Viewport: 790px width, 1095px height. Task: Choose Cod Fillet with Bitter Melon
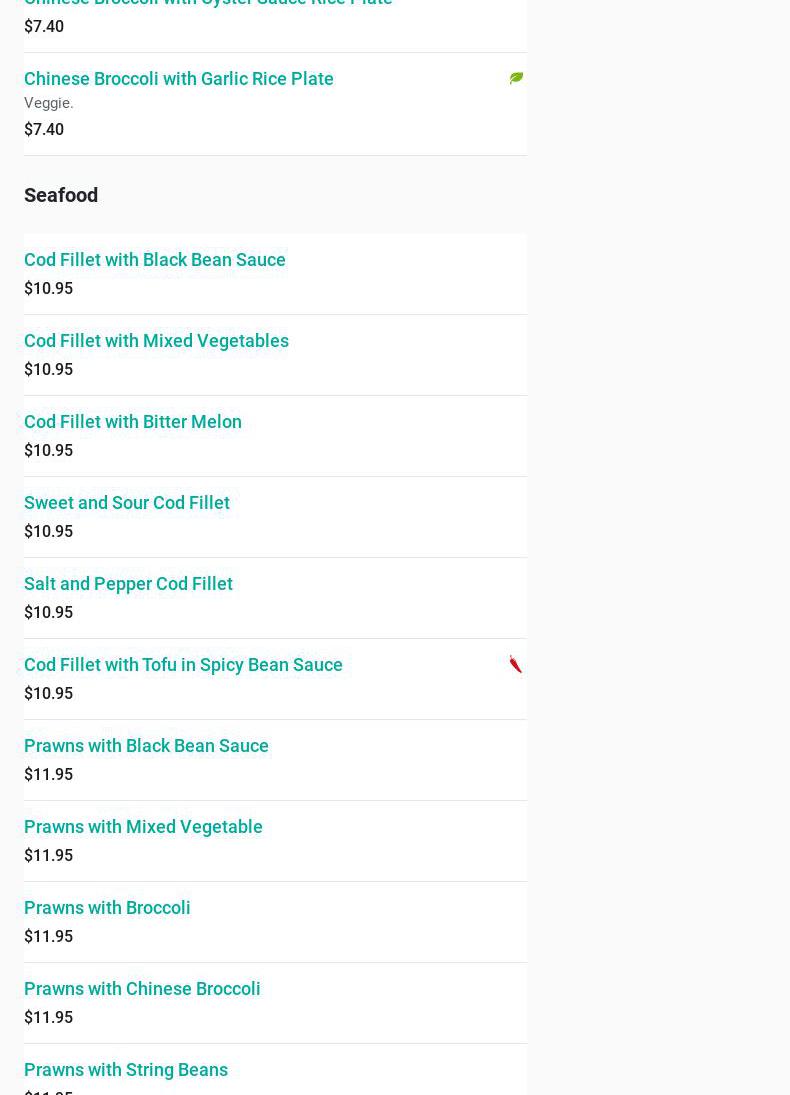[133, 422]
